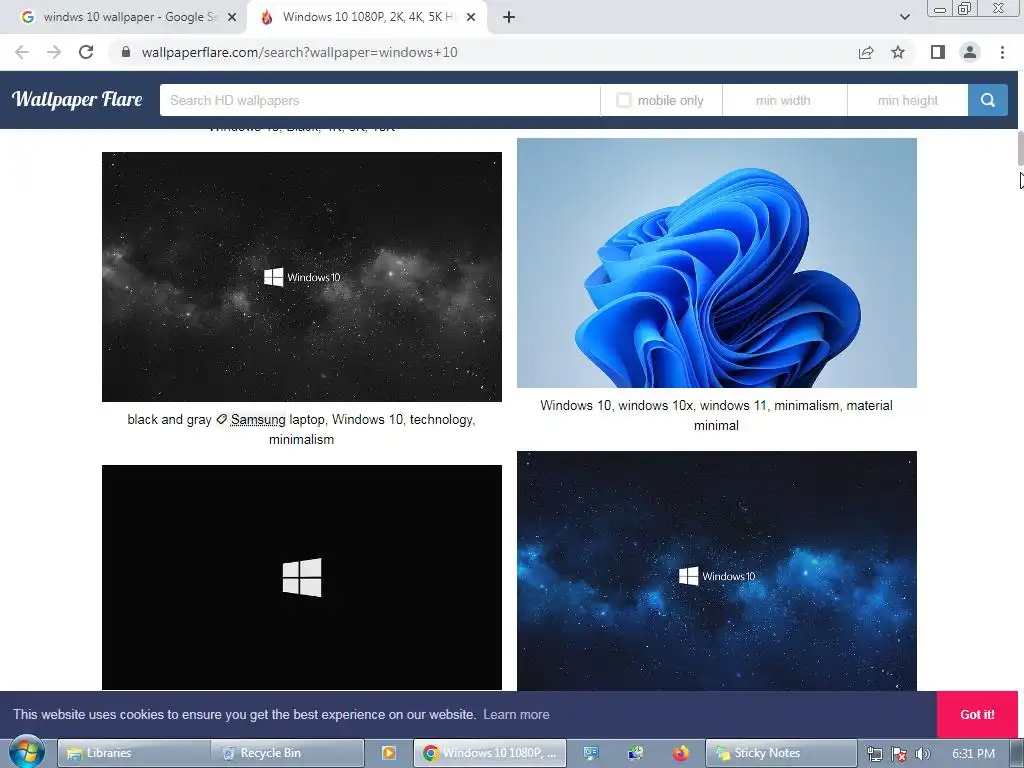Focus the Search HD wallpapers field
Viewport: 1024px width, 768px height.
coord(380,100)
